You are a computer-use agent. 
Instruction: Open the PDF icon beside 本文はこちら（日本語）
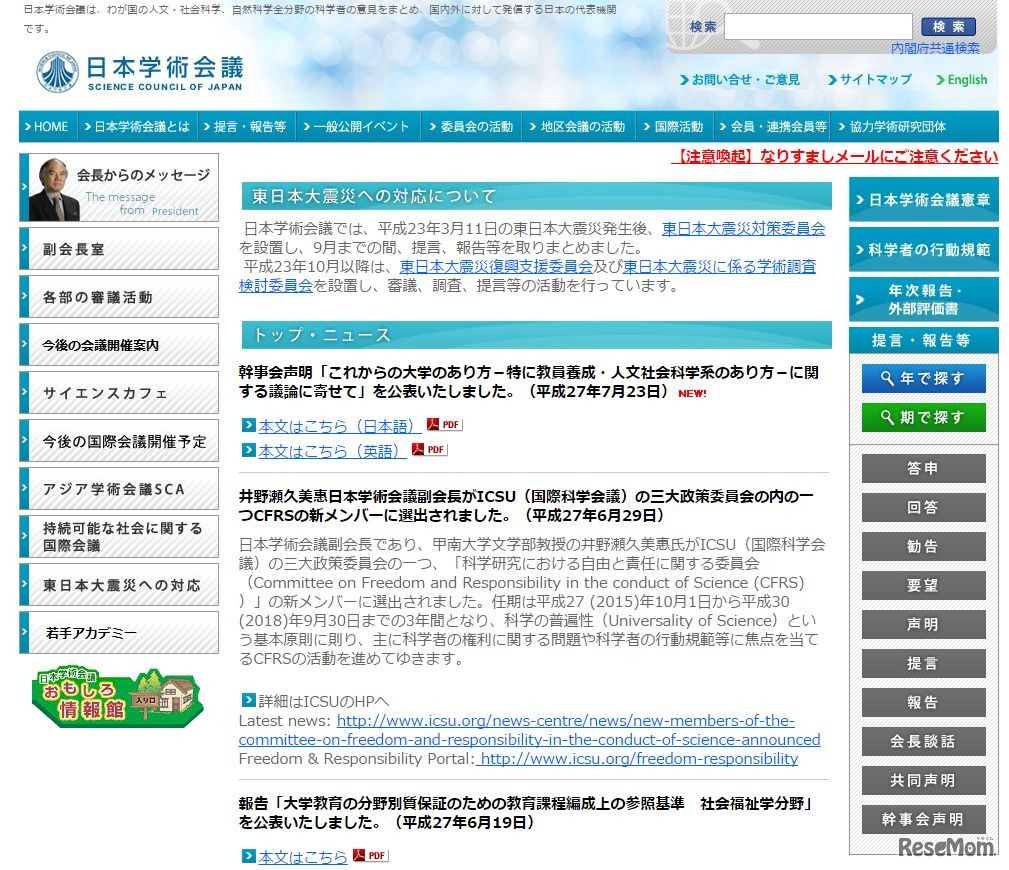(443, 423)
